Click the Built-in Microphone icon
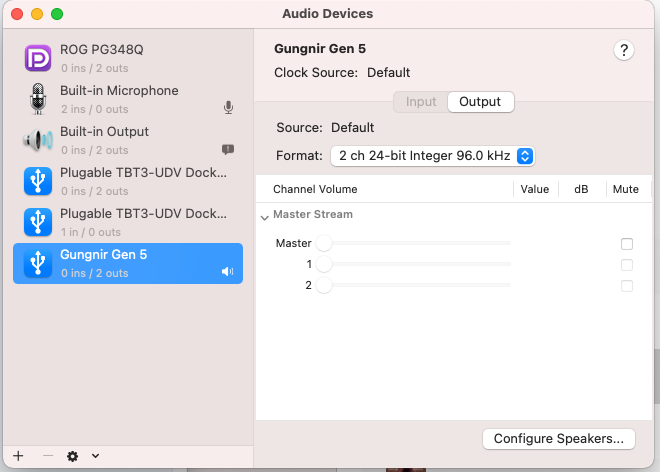 coord(38,99)
